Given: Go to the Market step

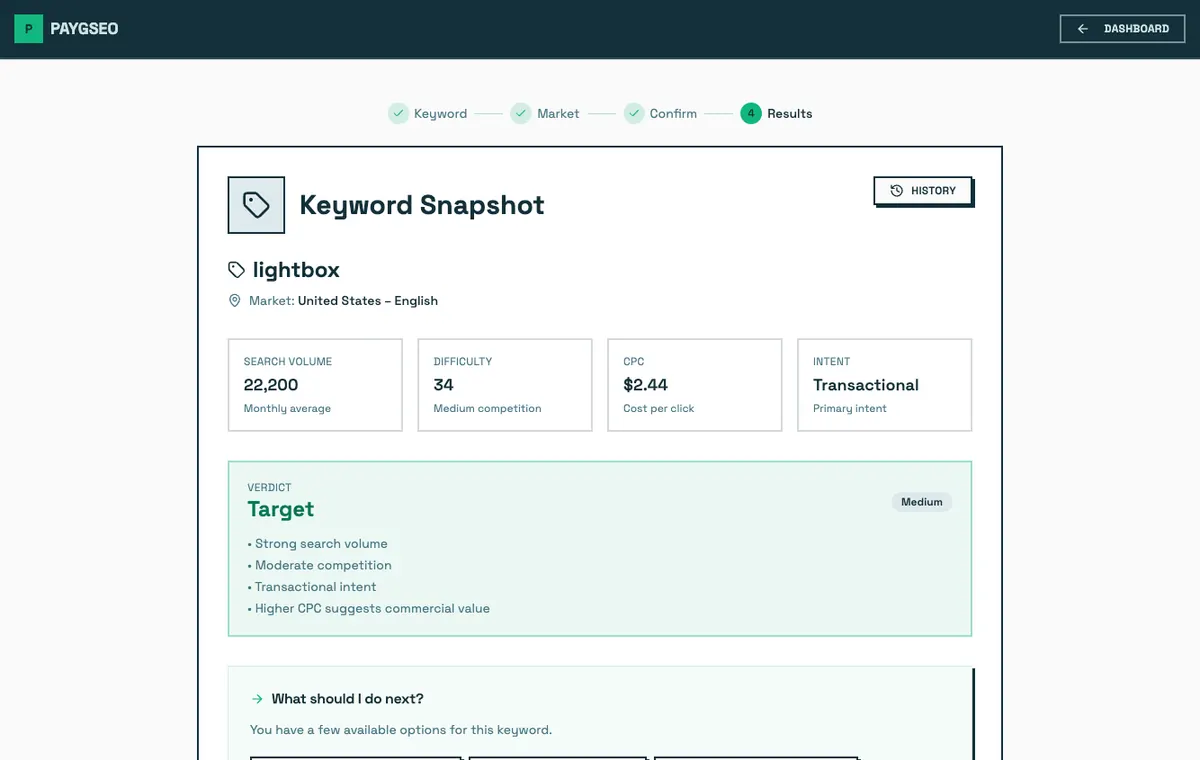Looking at the screenshot, I should click(545, 113).
